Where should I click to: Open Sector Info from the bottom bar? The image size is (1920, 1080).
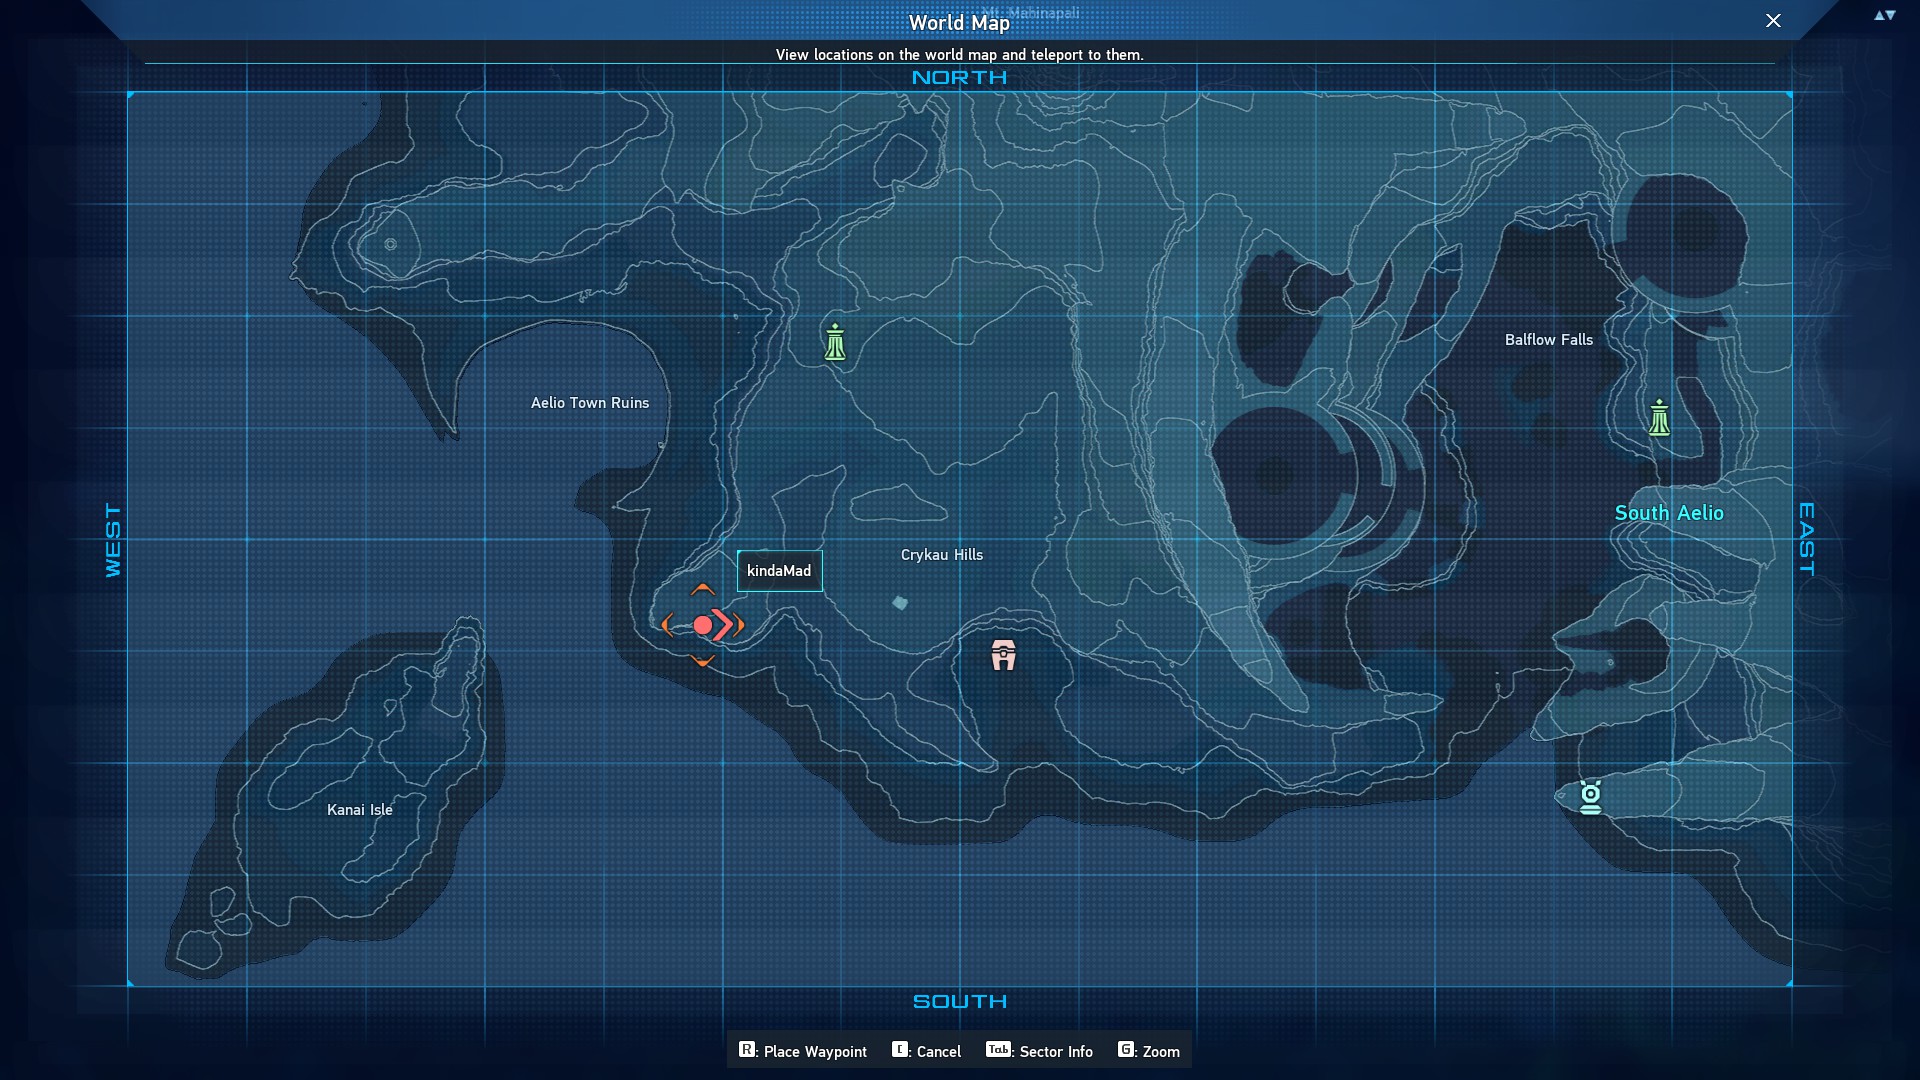[x=1039, y=1051]
